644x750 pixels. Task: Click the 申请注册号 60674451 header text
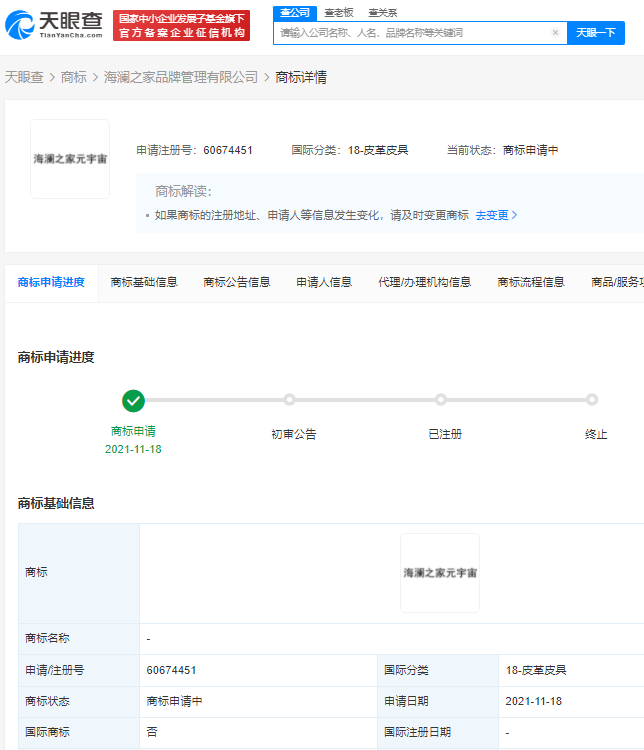click(x=194, y=150)
